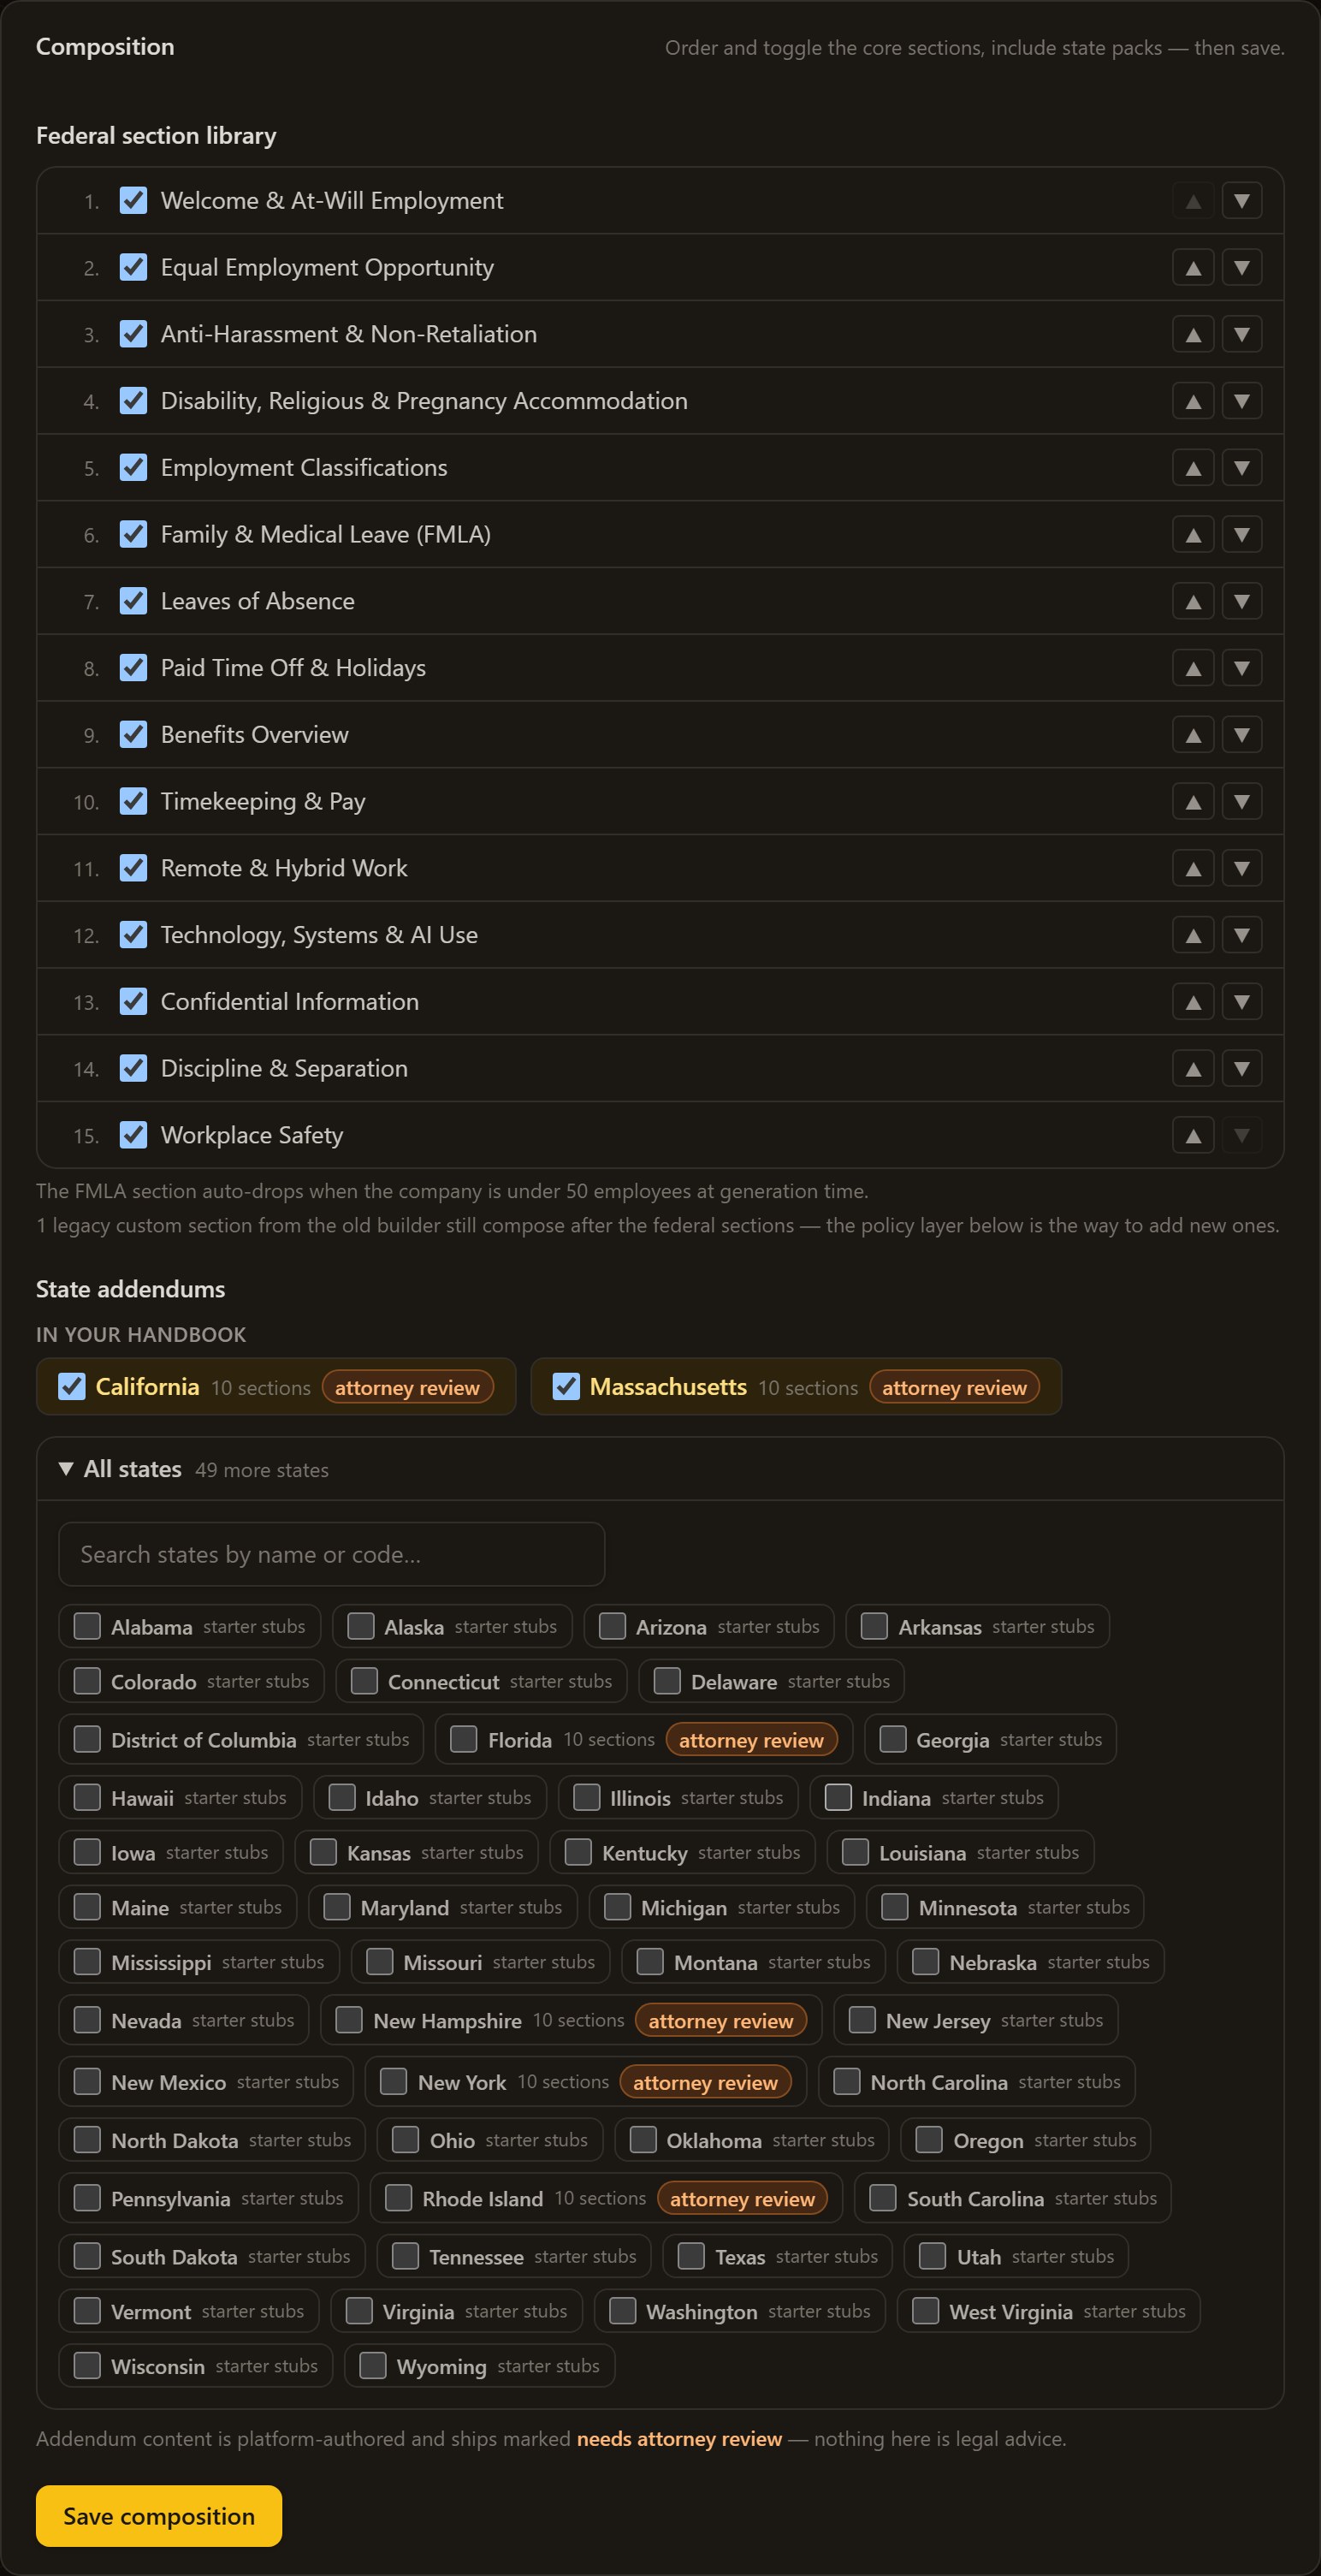Open the Massachusetts attorney review badge
Image resolution: width=1321 pixels, height=2576 pixels.
click(x=954, y=1387)
